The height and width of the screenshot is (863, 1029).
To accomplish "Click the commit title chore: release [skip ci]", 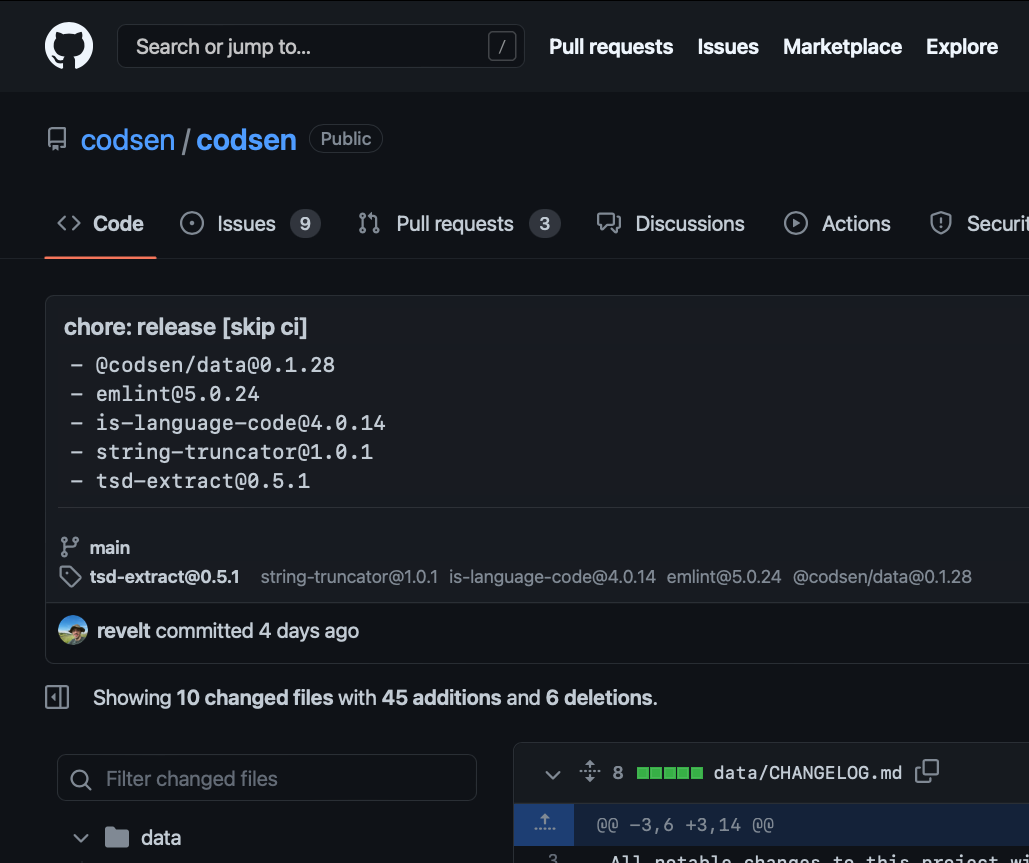I will click(186, 327).
